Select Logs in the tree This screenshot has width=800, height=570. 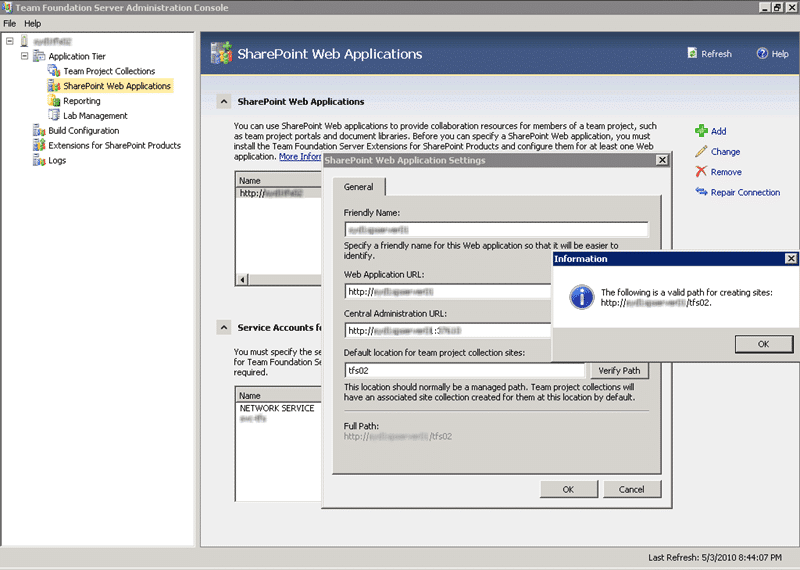point(57,160)
